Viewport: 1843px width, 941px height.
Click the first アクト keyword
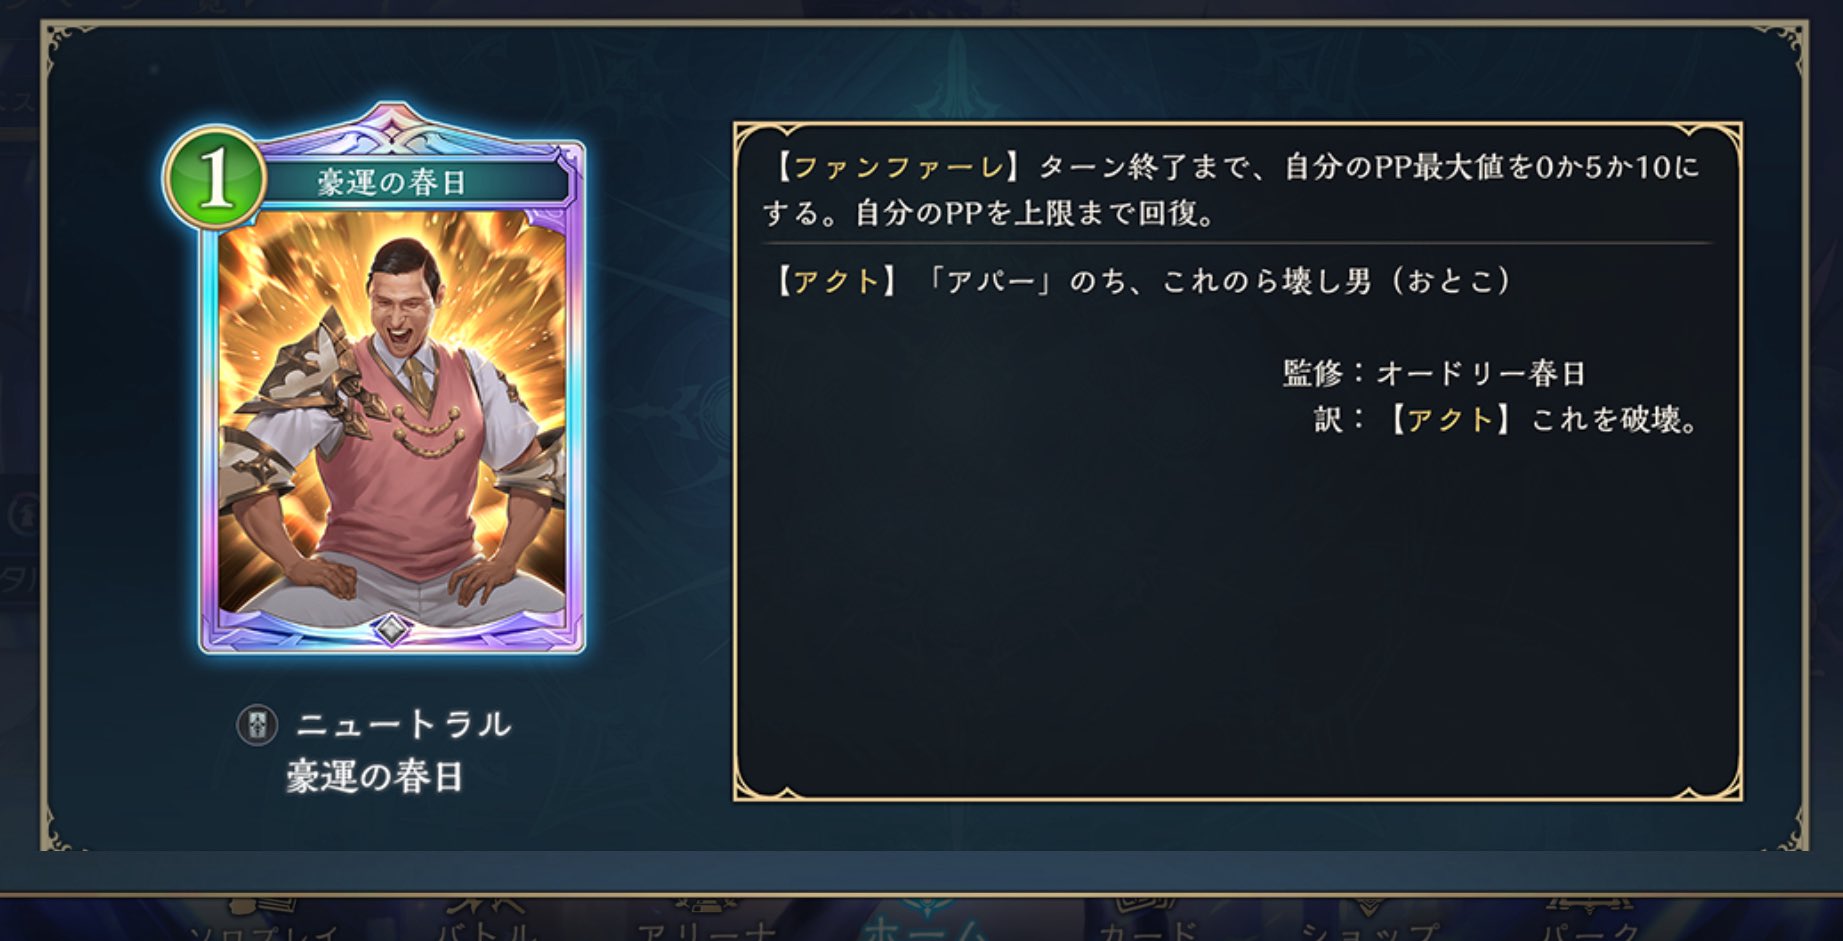(x=835, y=281)
